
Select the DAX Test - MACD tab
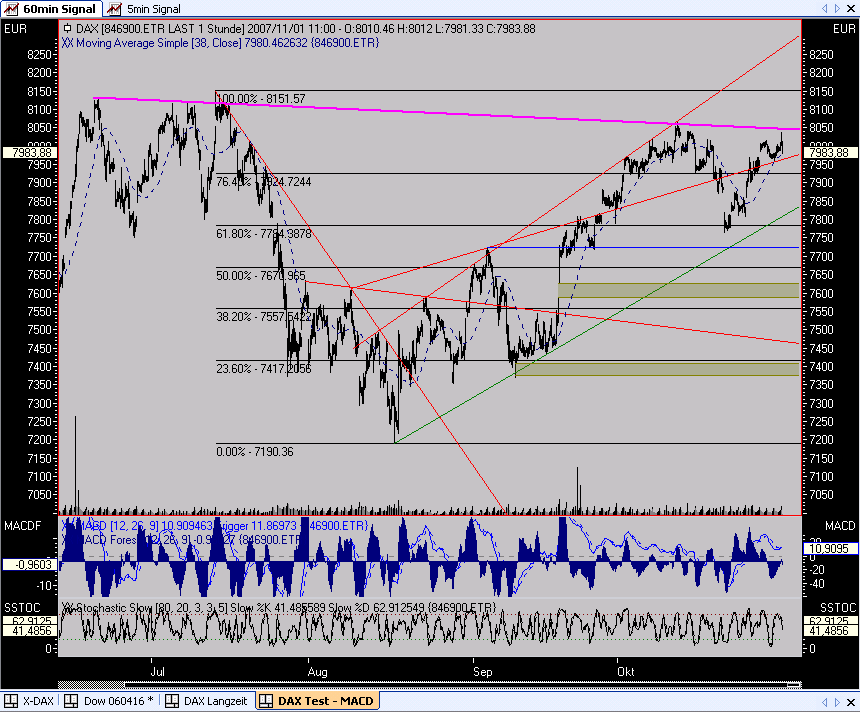[x=317, y=701]
